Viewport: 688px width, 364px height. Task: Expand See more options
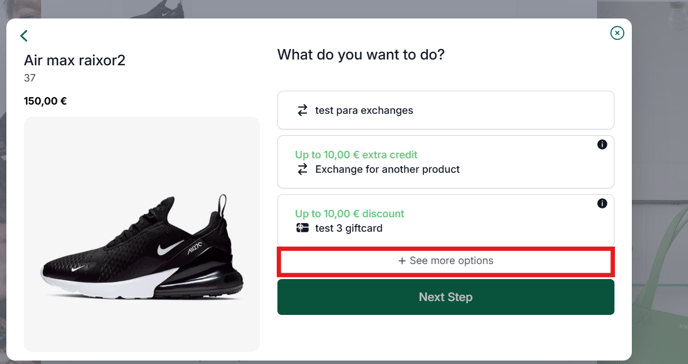(x=446, y=261)
